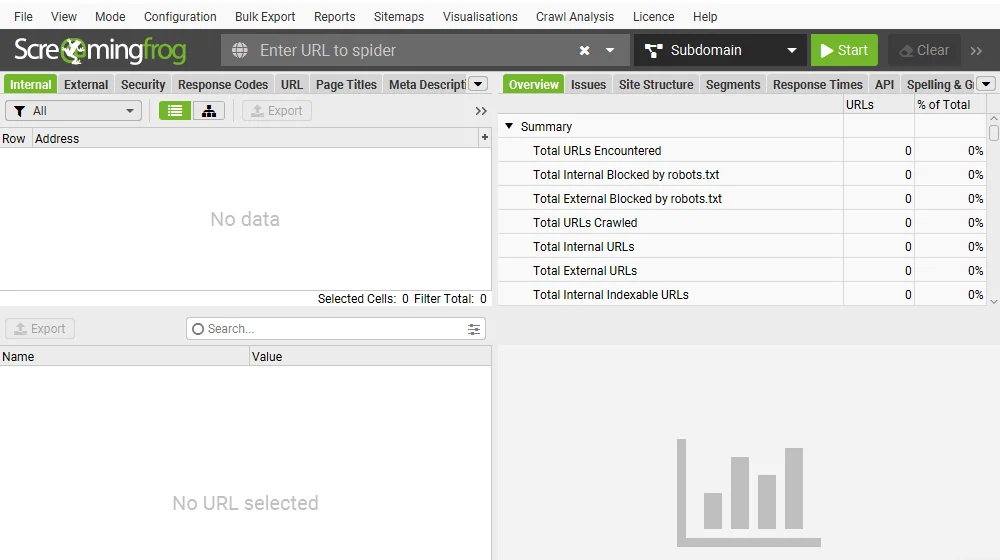Image resolution: width=1000 pixels, height=560 pixels.
Task: Click the % of Total column header
Action: point(950,105)
